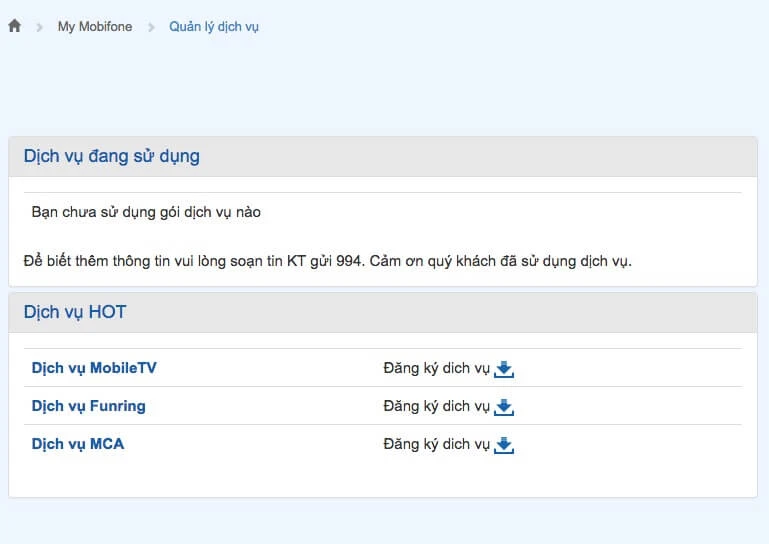
Task: Click download icon for Dịch vụ MobileTV
Action: coord(504,369)
